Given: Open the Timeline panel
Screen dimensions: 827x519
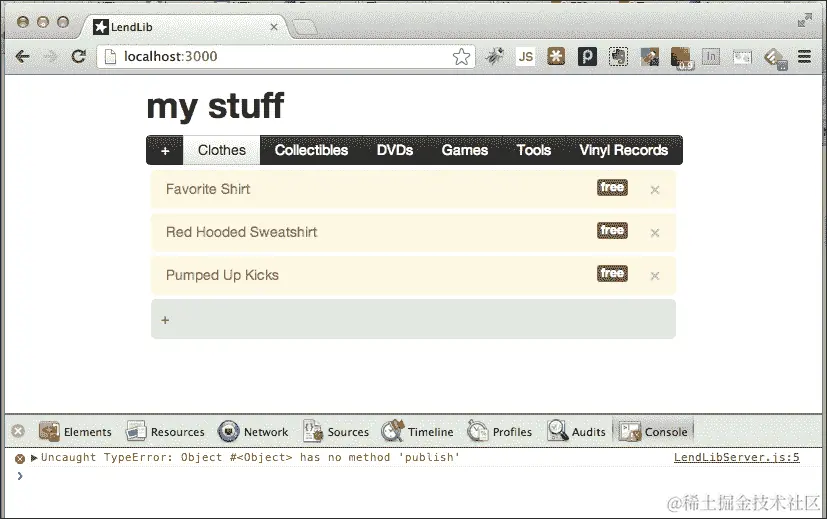Looking at the screenshot, I should [417, 431].
